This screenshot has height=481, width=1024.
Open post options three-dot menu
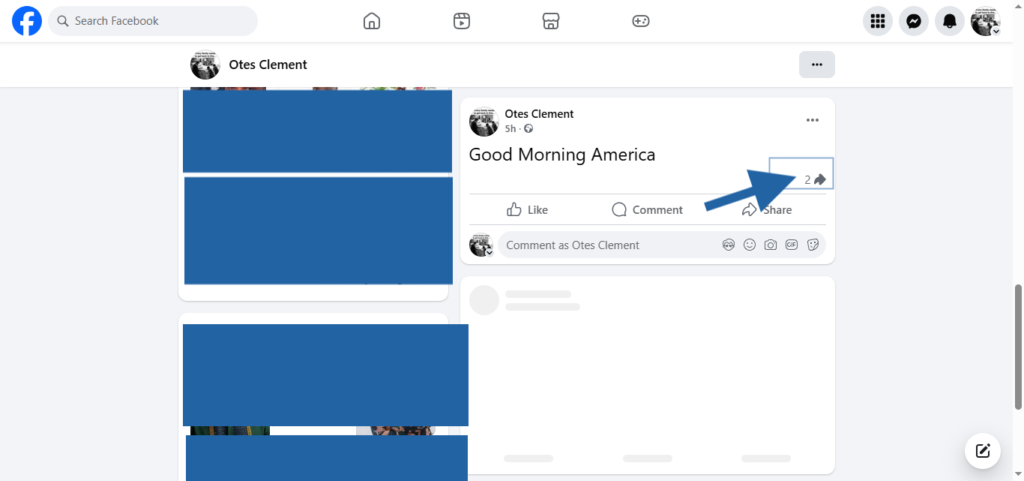click(x=813, y=121)
